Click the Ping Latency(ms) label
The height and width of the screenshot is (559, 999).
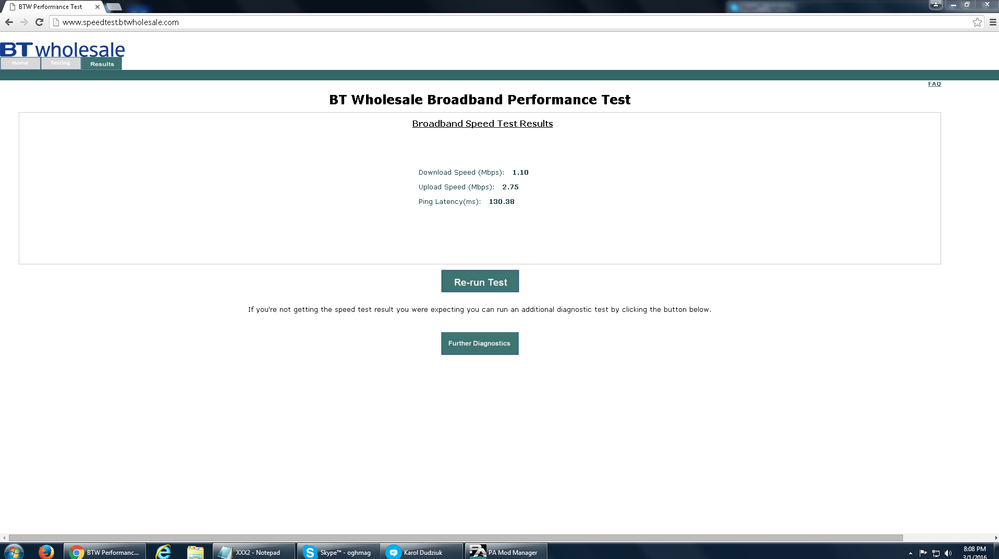point(449,202)
